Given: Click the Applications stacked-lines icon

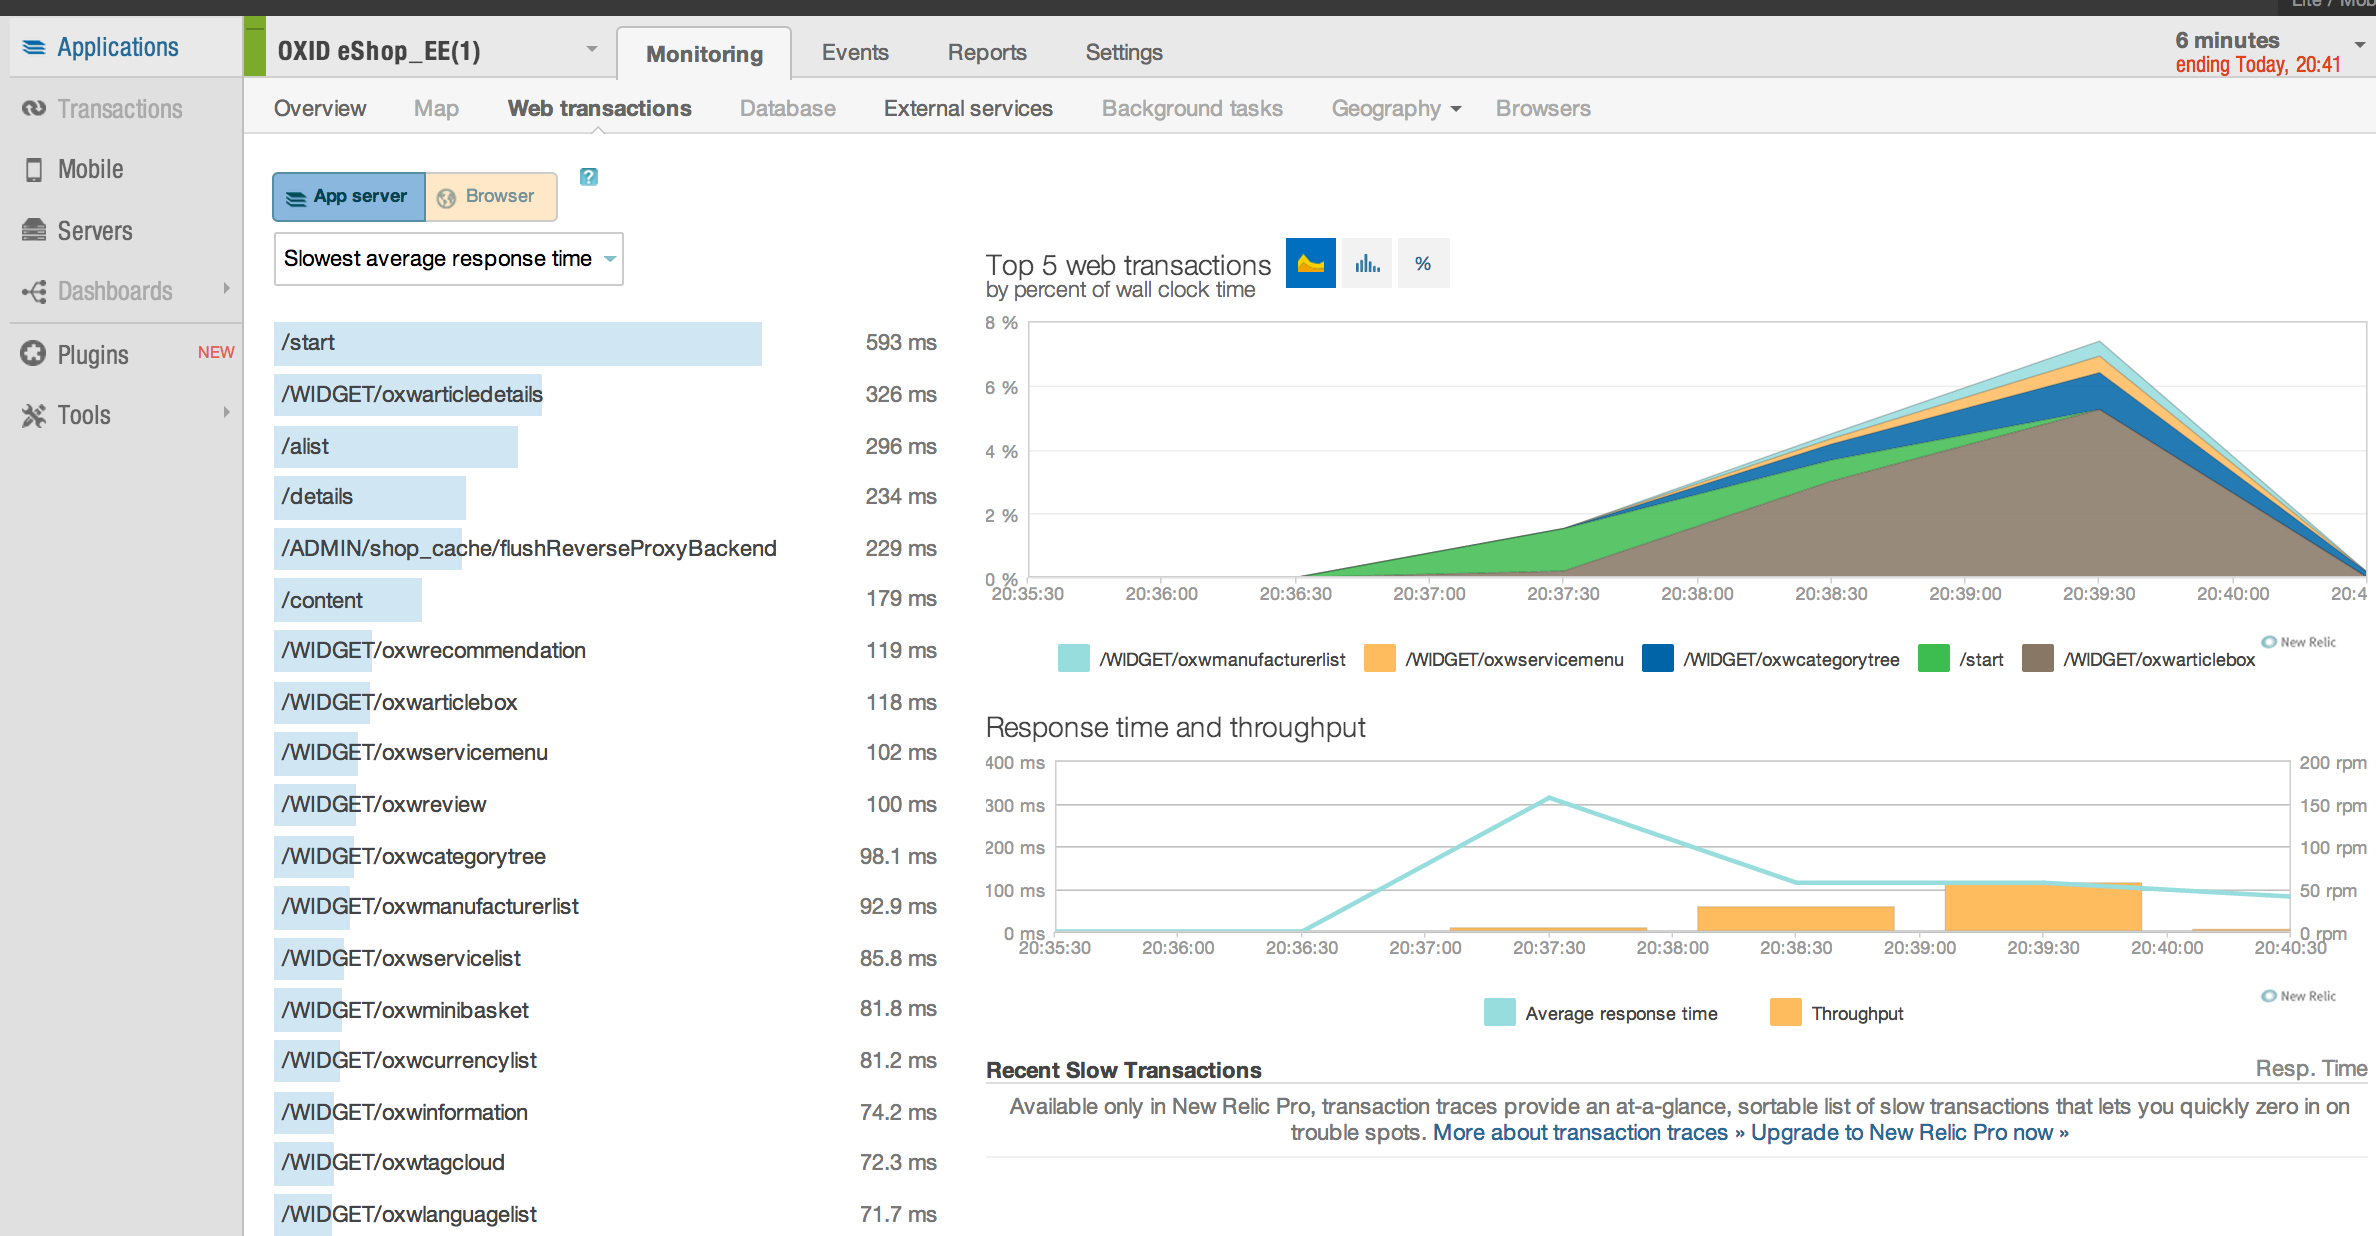Looking at the screenshot, I should pos(33,47).
